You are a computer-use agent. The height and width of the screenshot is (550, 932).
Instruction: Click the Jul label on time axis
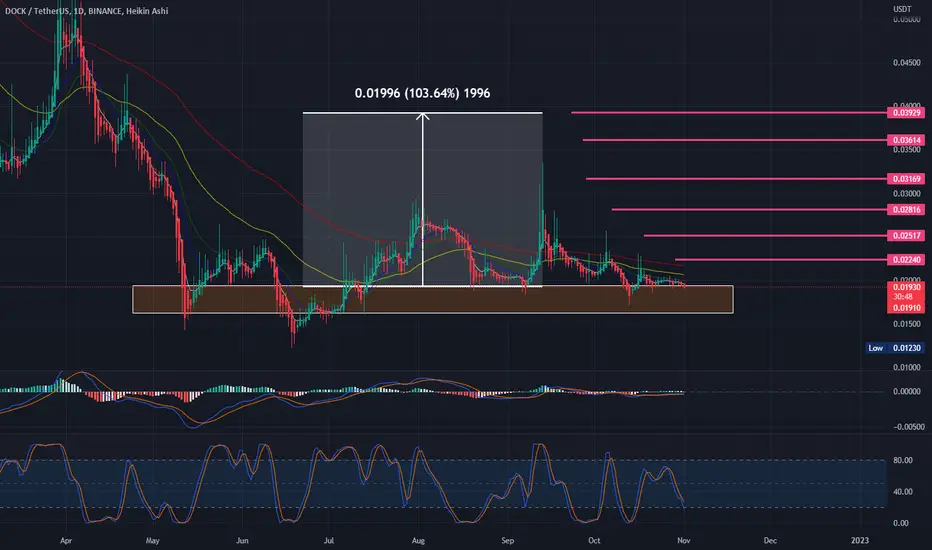[329, 540]
